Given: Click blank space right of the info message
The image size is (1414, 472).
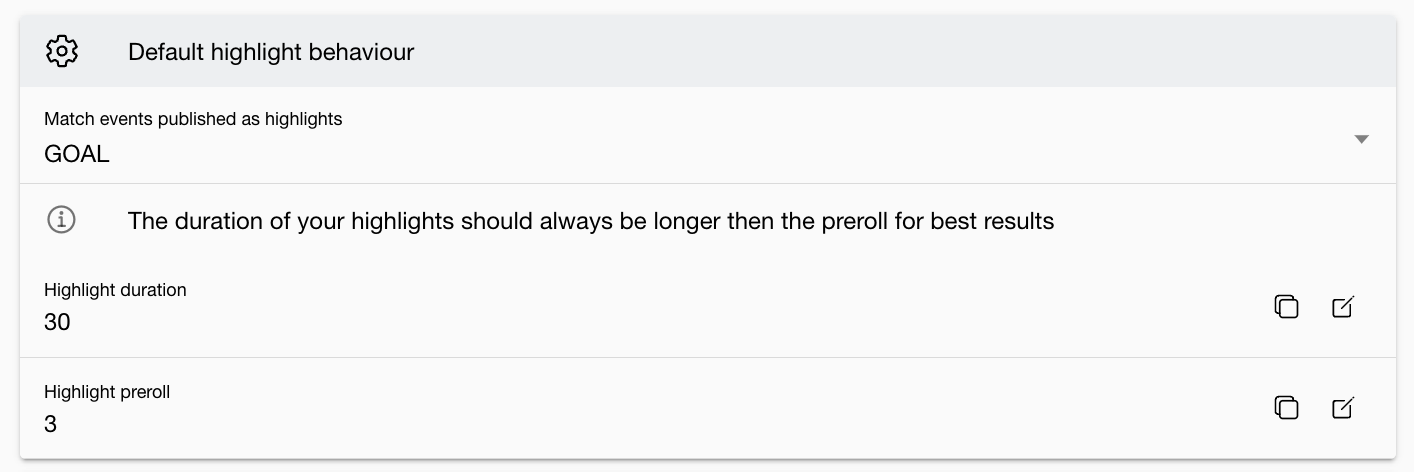Looking at the screenshot, I should pyautogui.click(x=1220, y=220).
